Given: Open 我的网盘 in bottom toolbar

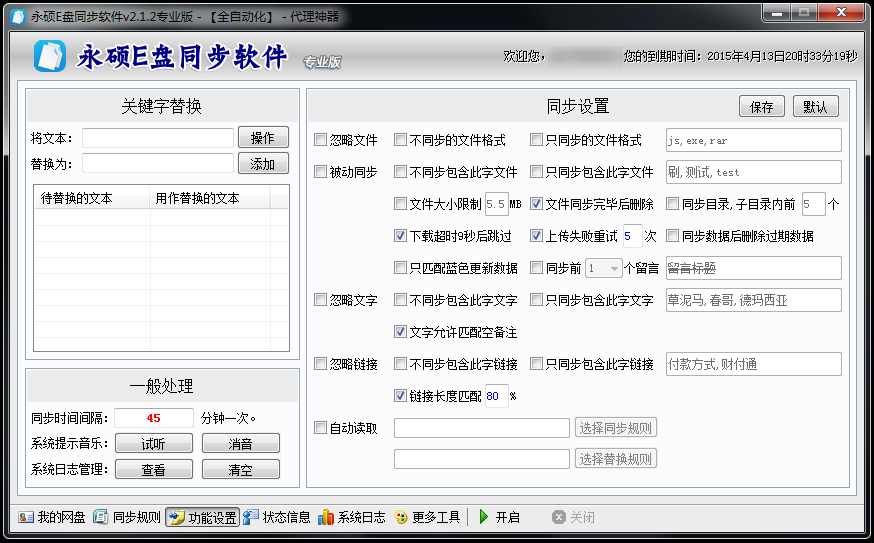Looking at the screenshot, I should click(52, 517).
